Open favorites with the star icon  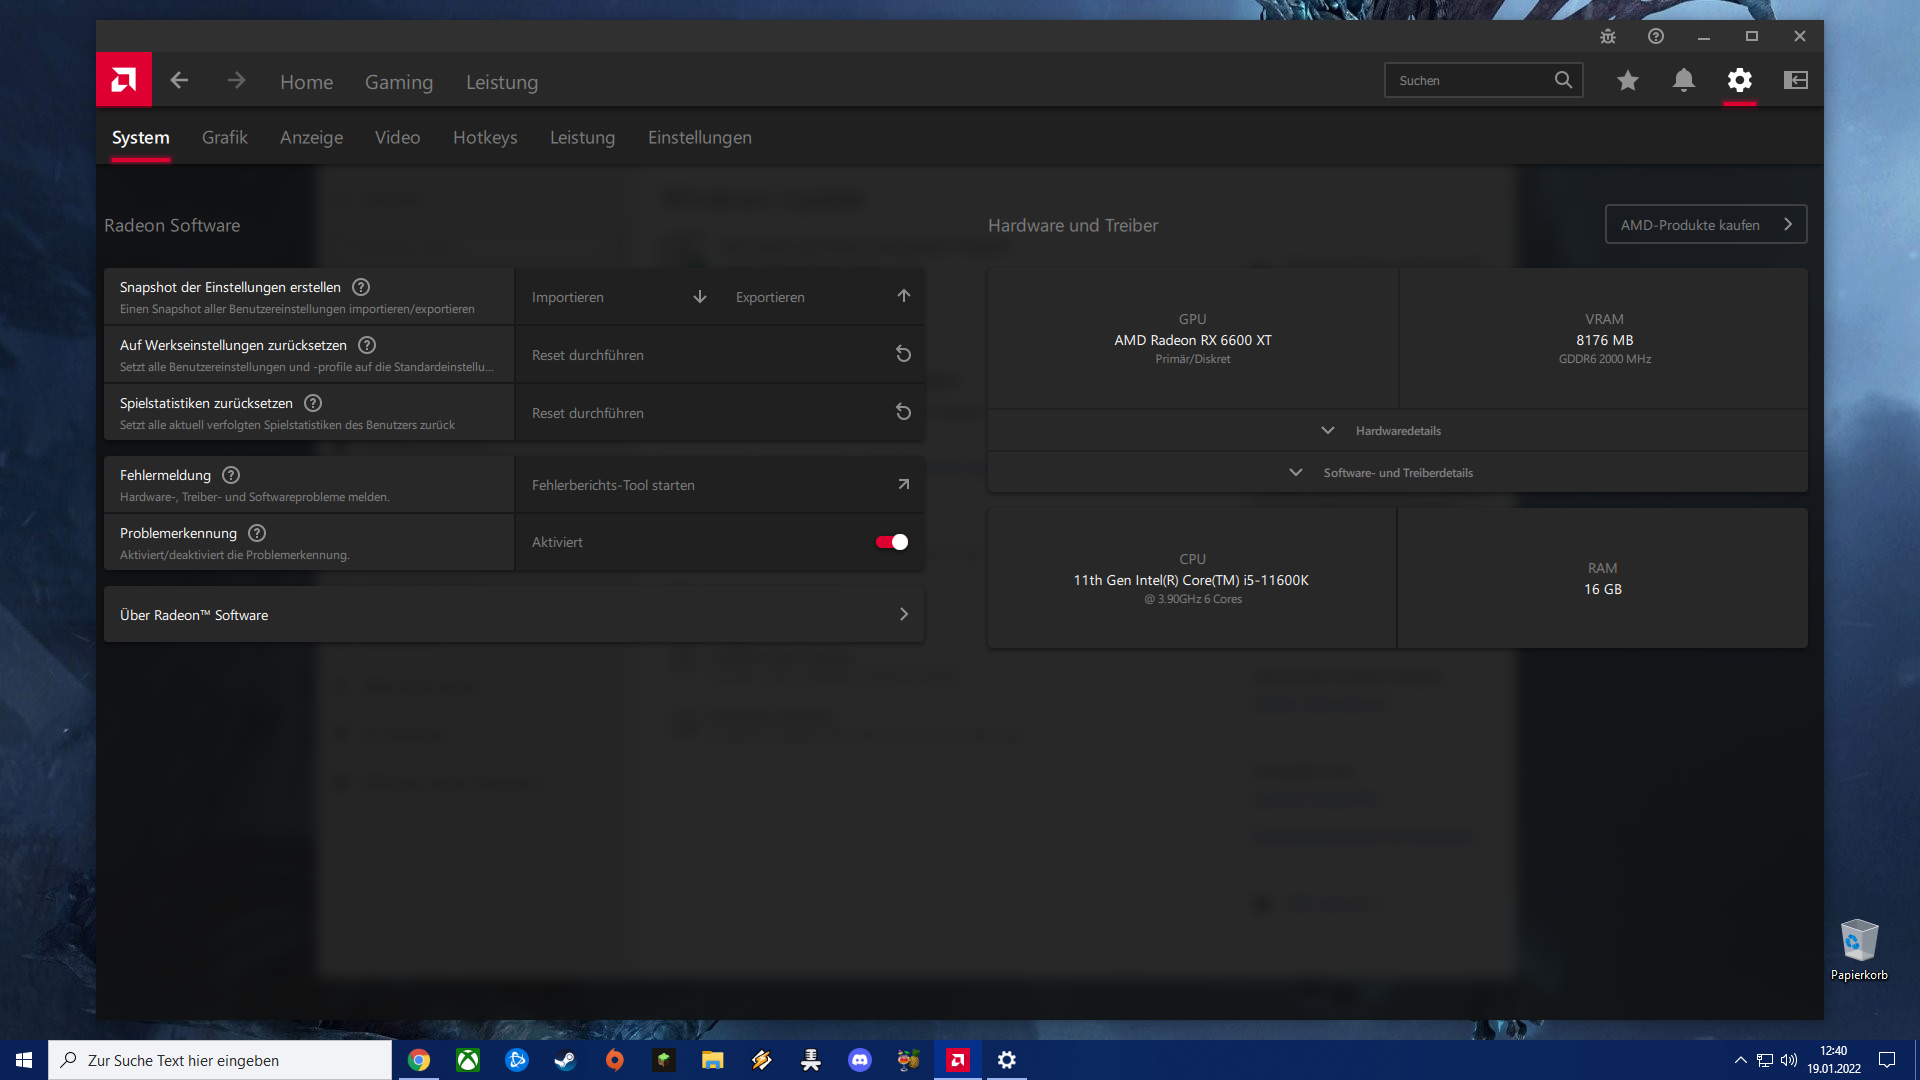click(x=1627, y=80)
